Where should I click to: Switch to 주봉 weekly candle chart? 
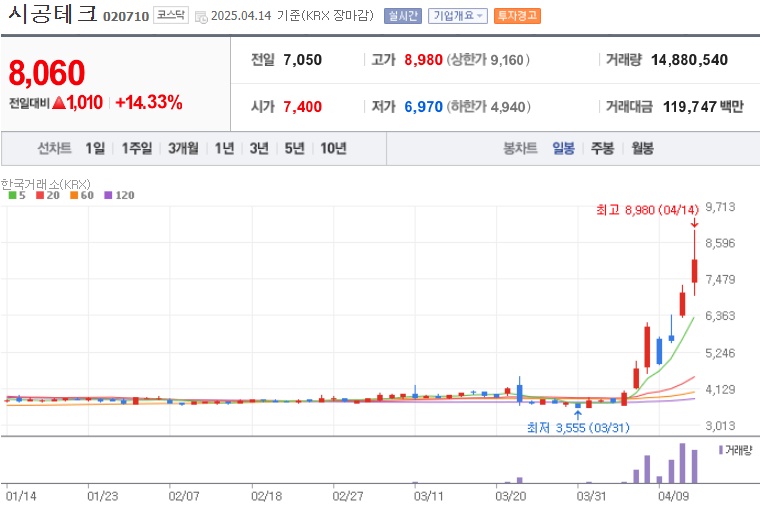pos(602,148)
